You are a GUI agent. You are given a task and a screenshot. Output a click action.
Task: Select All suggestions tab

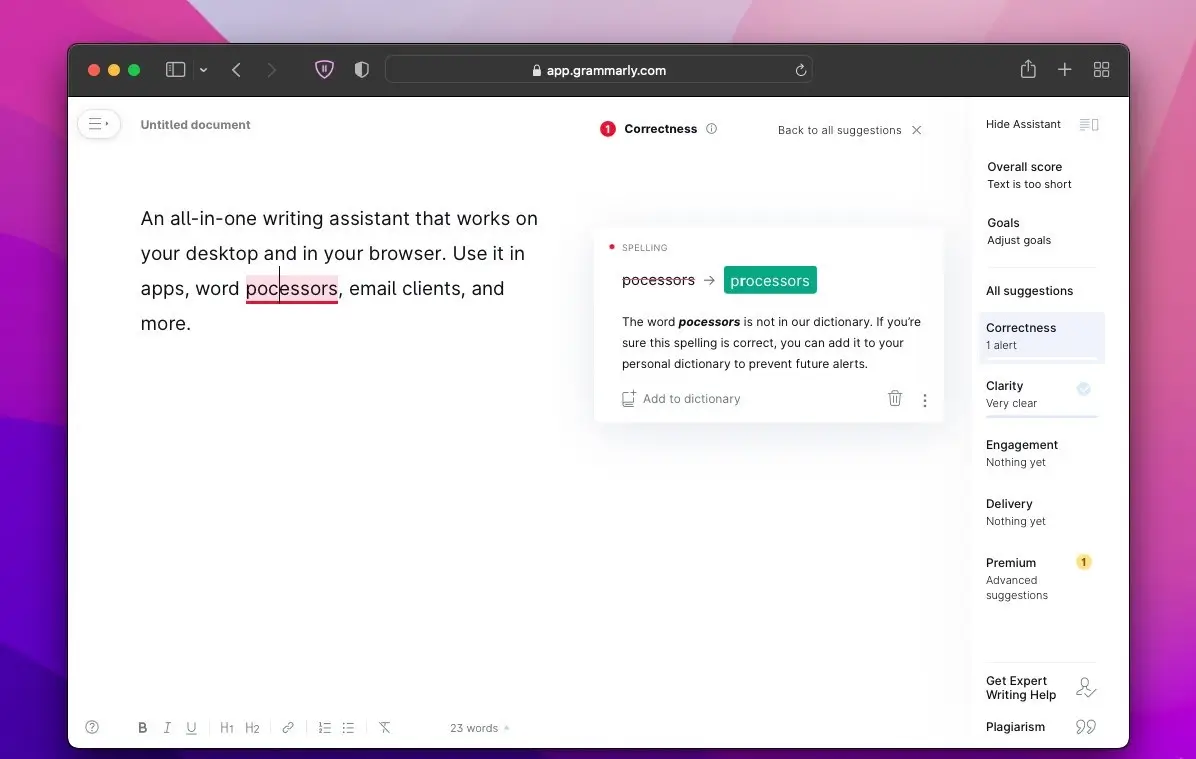coord(1029,291)
